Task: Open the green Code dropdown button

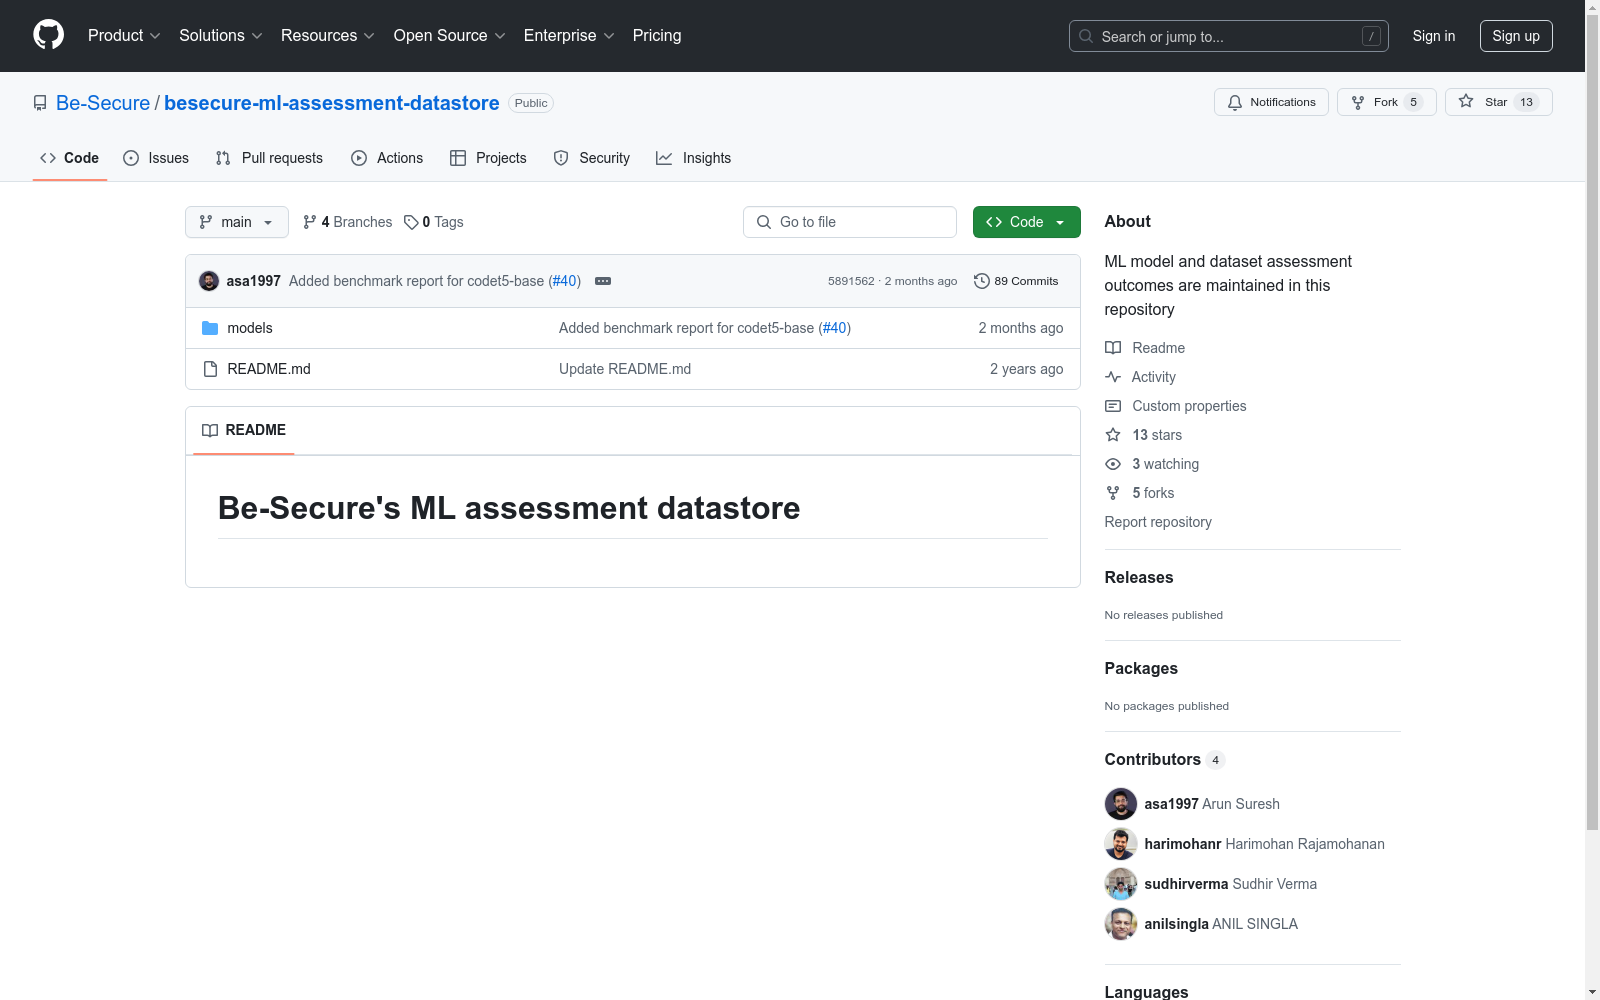Action: coord(1027,222)
